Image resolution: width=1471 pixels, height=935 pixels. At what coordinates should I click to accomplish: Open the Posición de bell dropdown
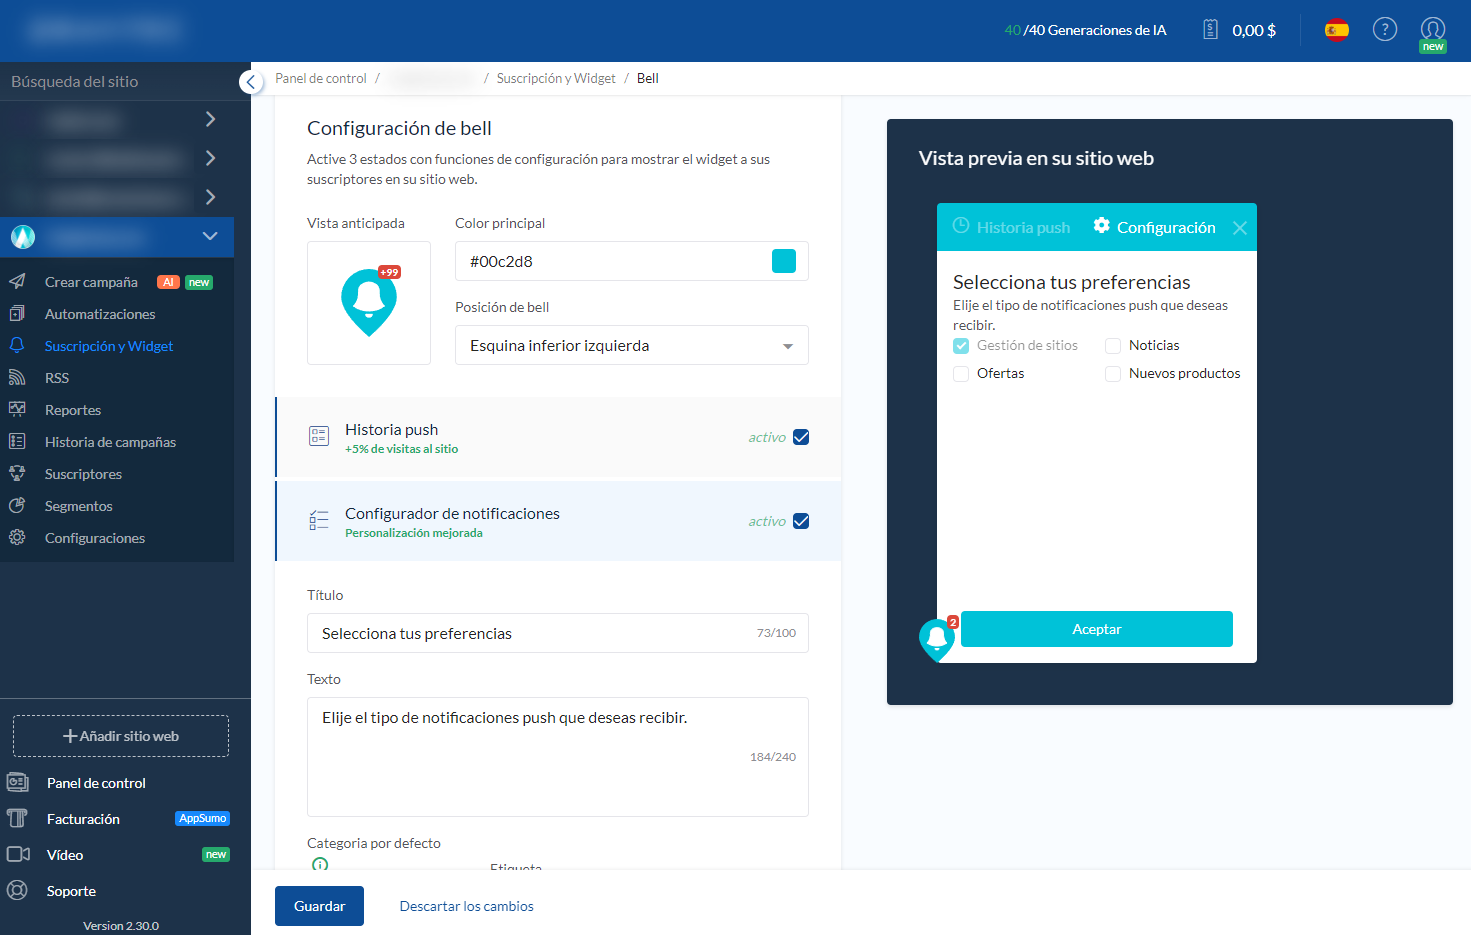coord(631,346)
